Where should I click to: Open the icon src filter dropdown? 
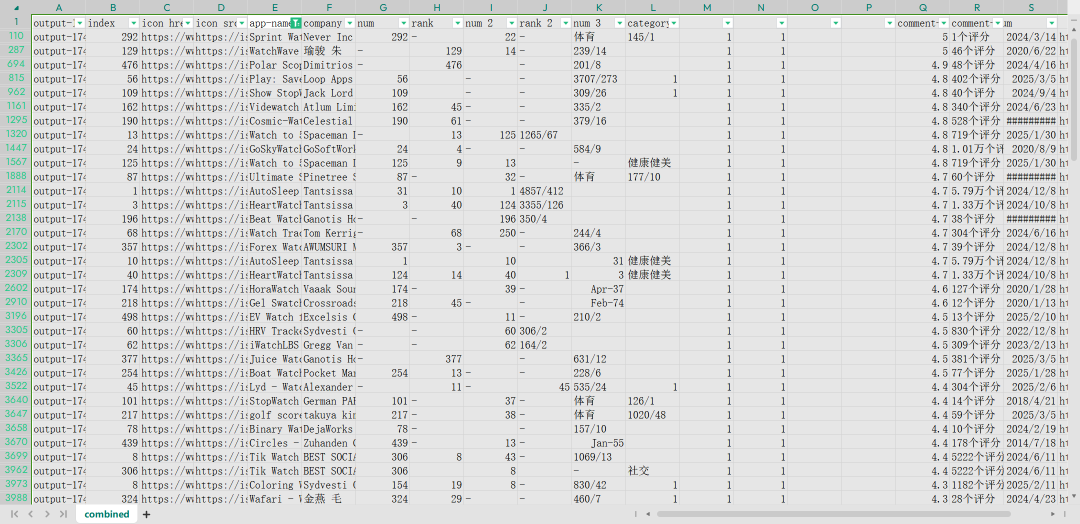241,23
